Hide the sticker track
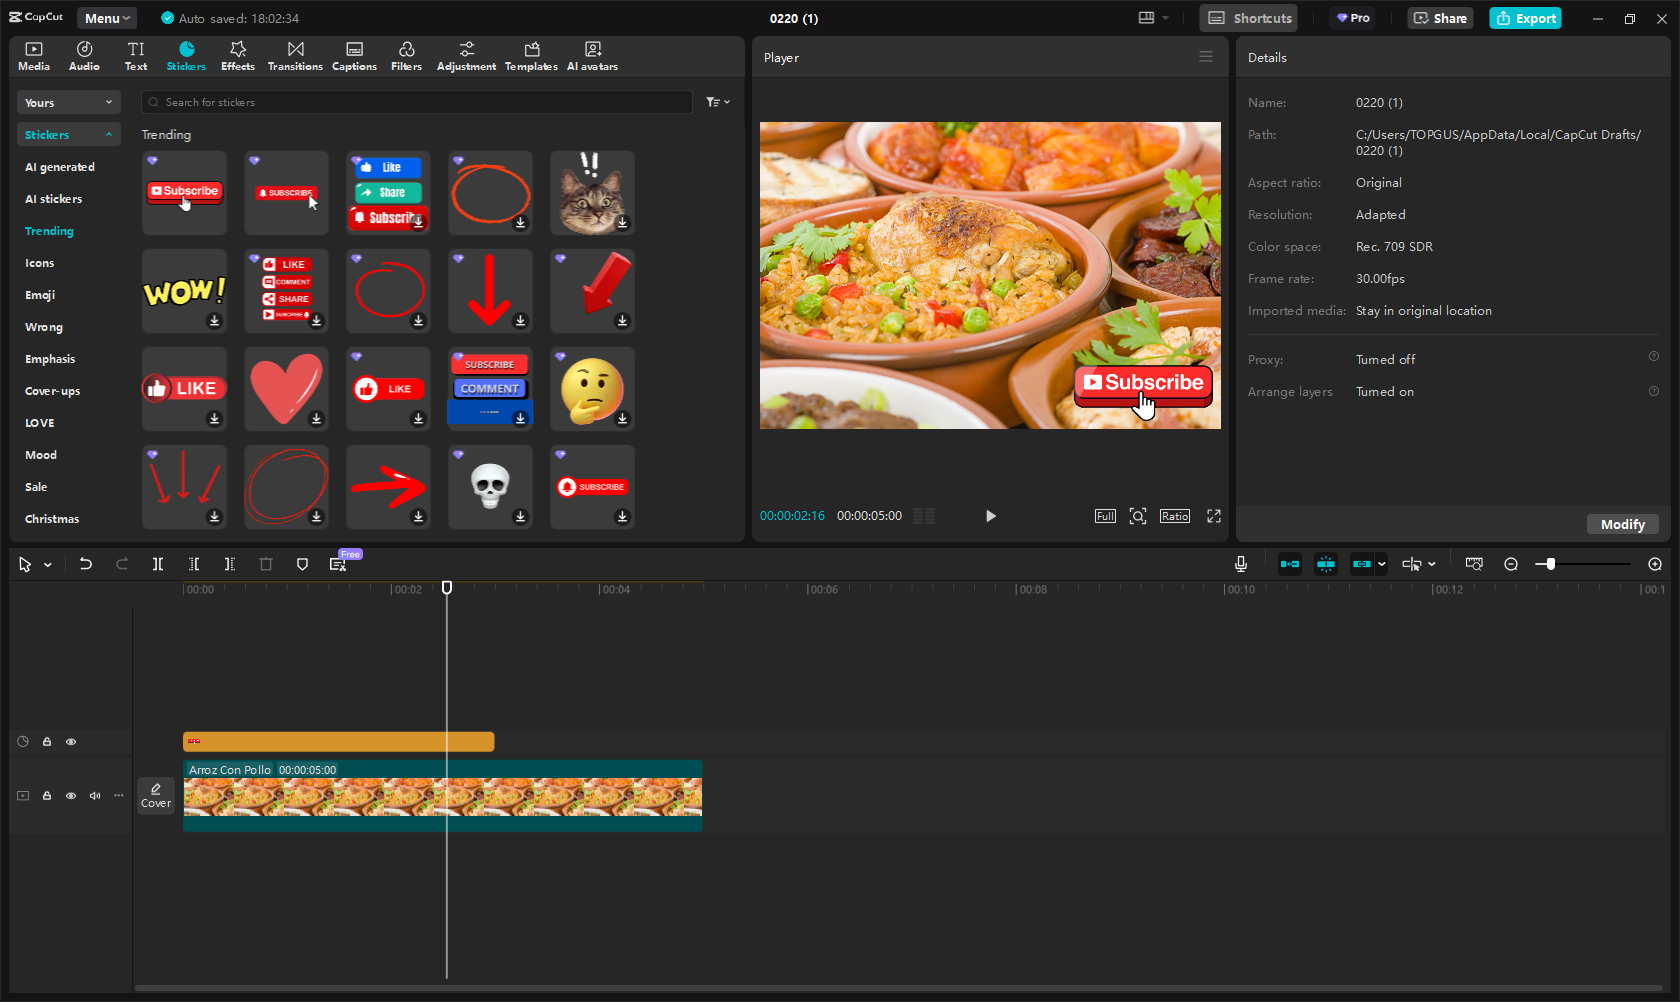Screen dimensions: 1680x1002 coord(71,742)
